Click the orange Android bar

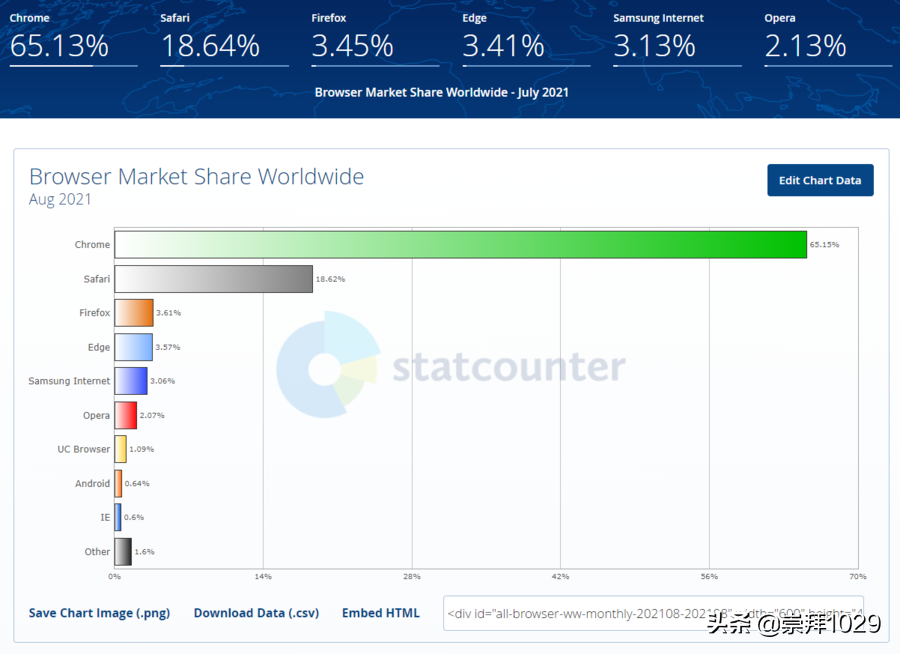(x=118, y=483)
